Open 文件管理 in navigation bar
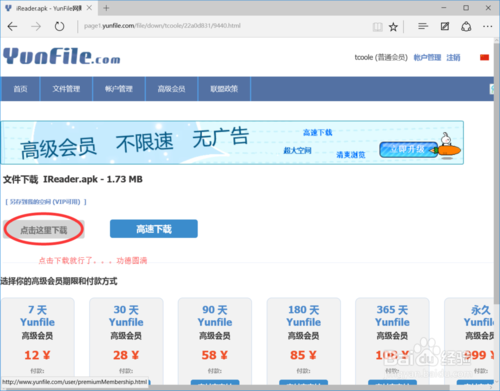Screen dimensions: 500x391 tap(66, 89)
